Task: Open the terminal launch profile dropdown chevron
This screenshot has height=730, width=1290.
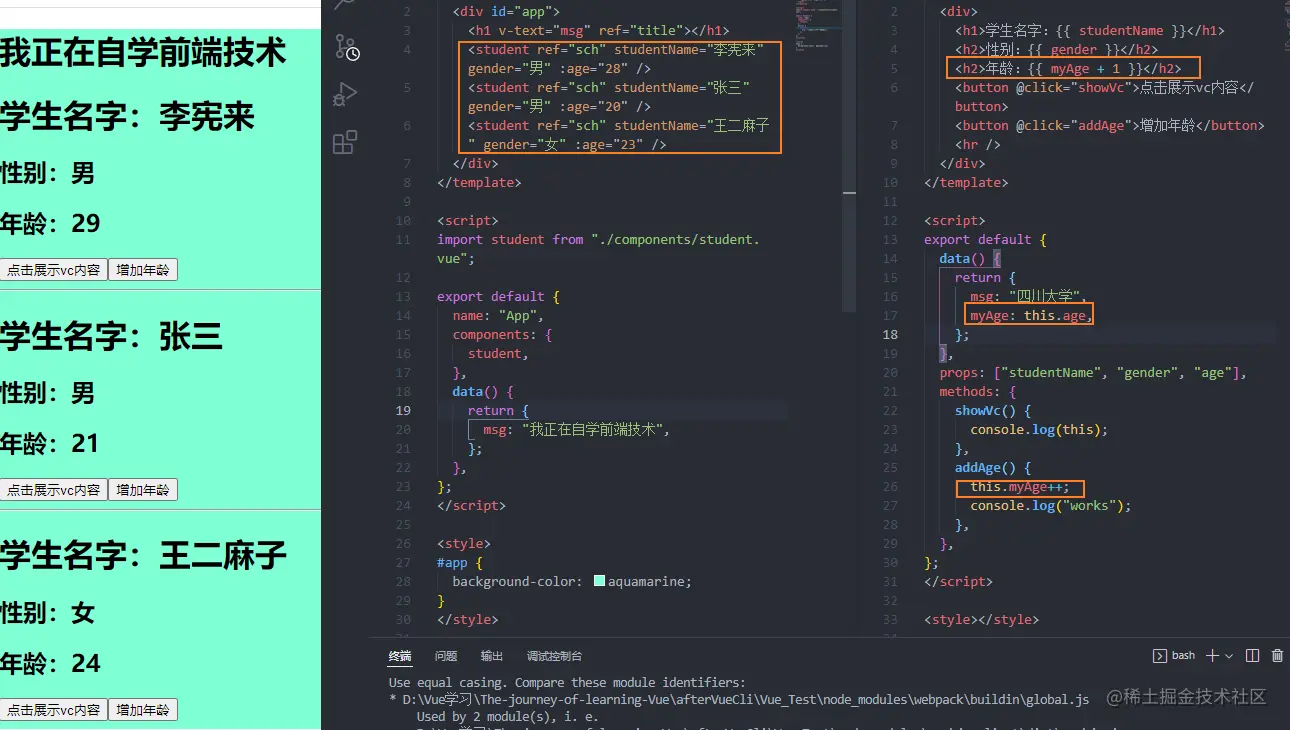Action: pos(1229,656)
